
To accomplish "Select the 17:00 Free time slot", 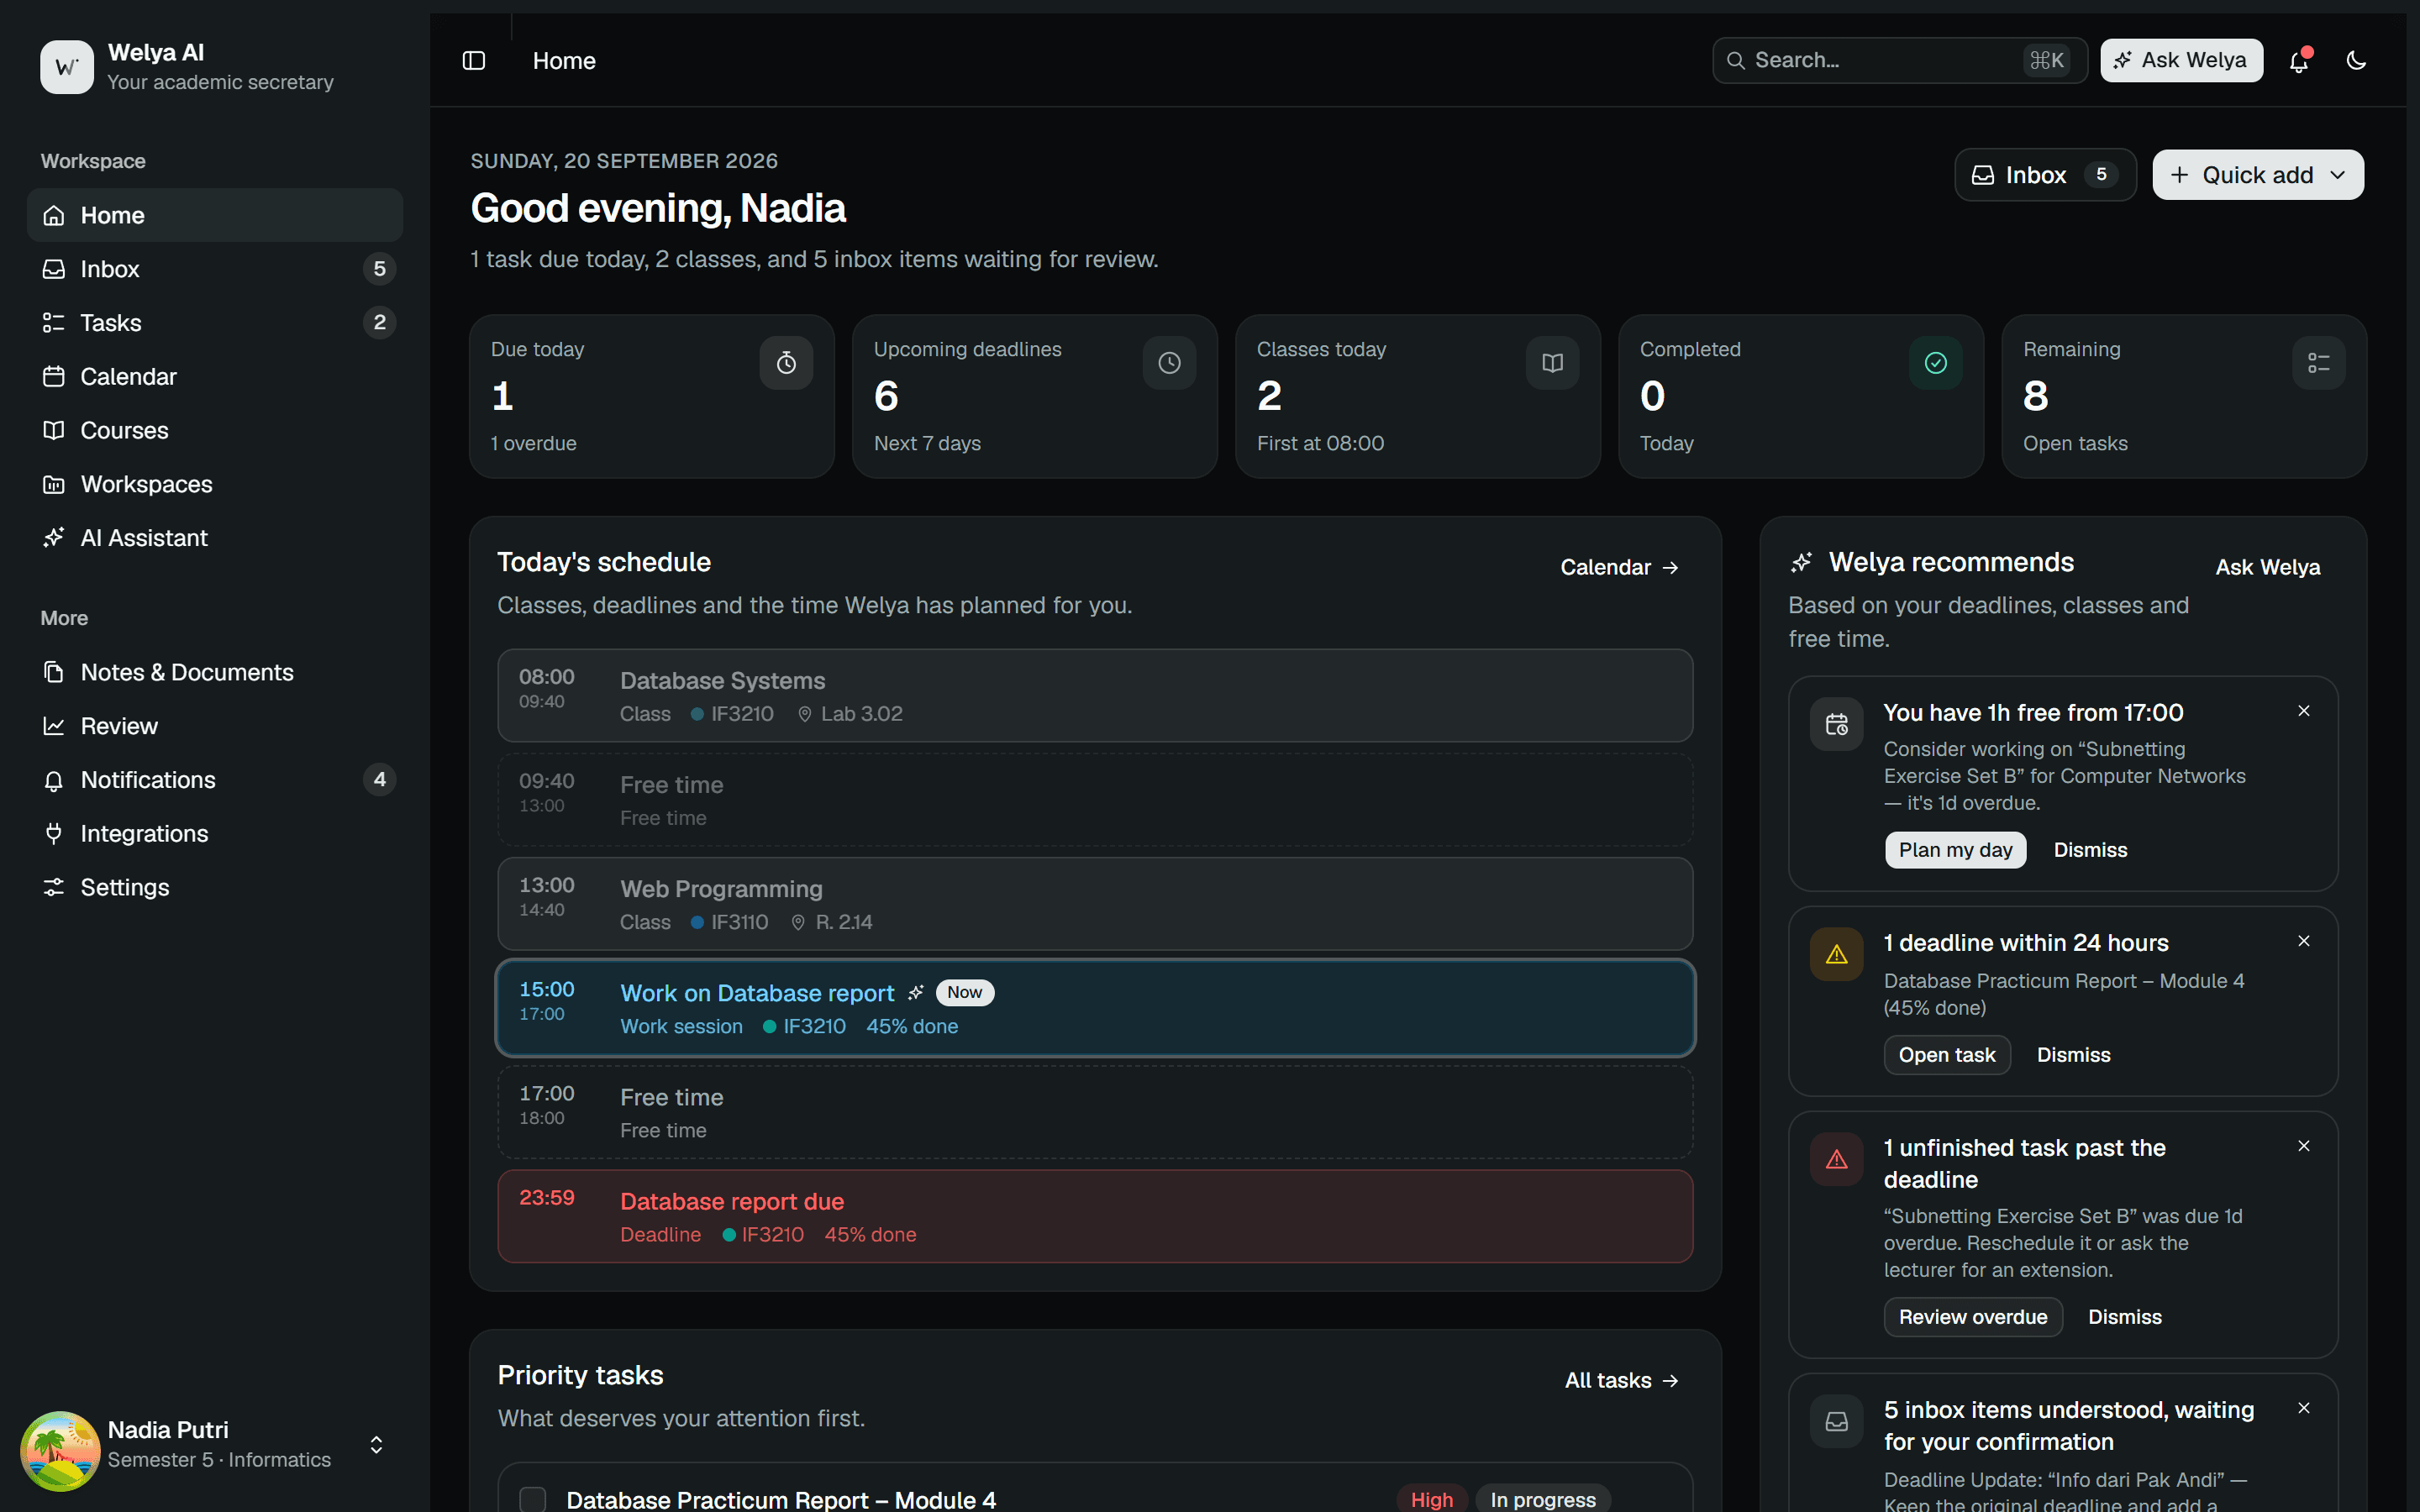I will pos(1095,1112).
